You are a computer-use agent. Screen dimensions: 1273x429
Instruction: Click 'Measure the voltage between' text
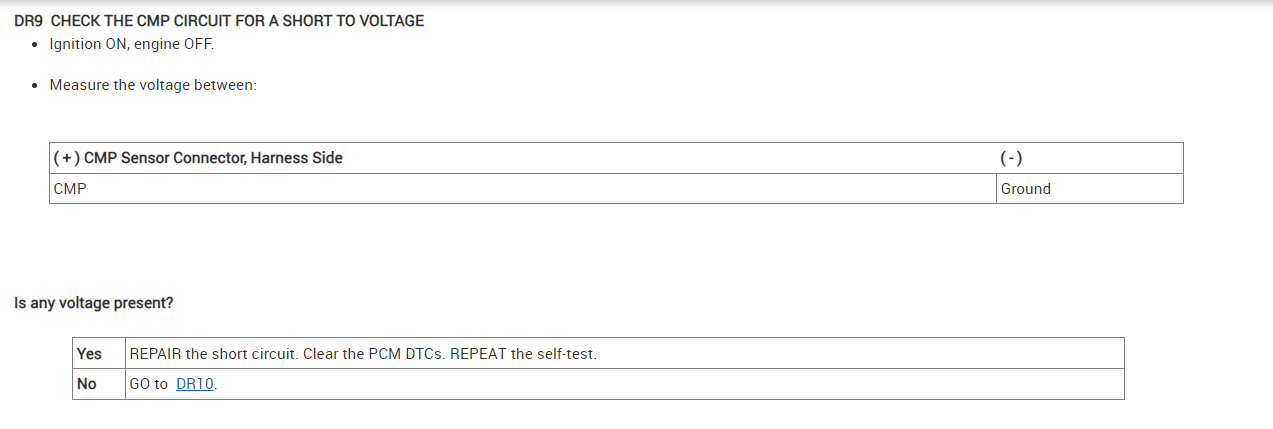[x=153, y=85]
